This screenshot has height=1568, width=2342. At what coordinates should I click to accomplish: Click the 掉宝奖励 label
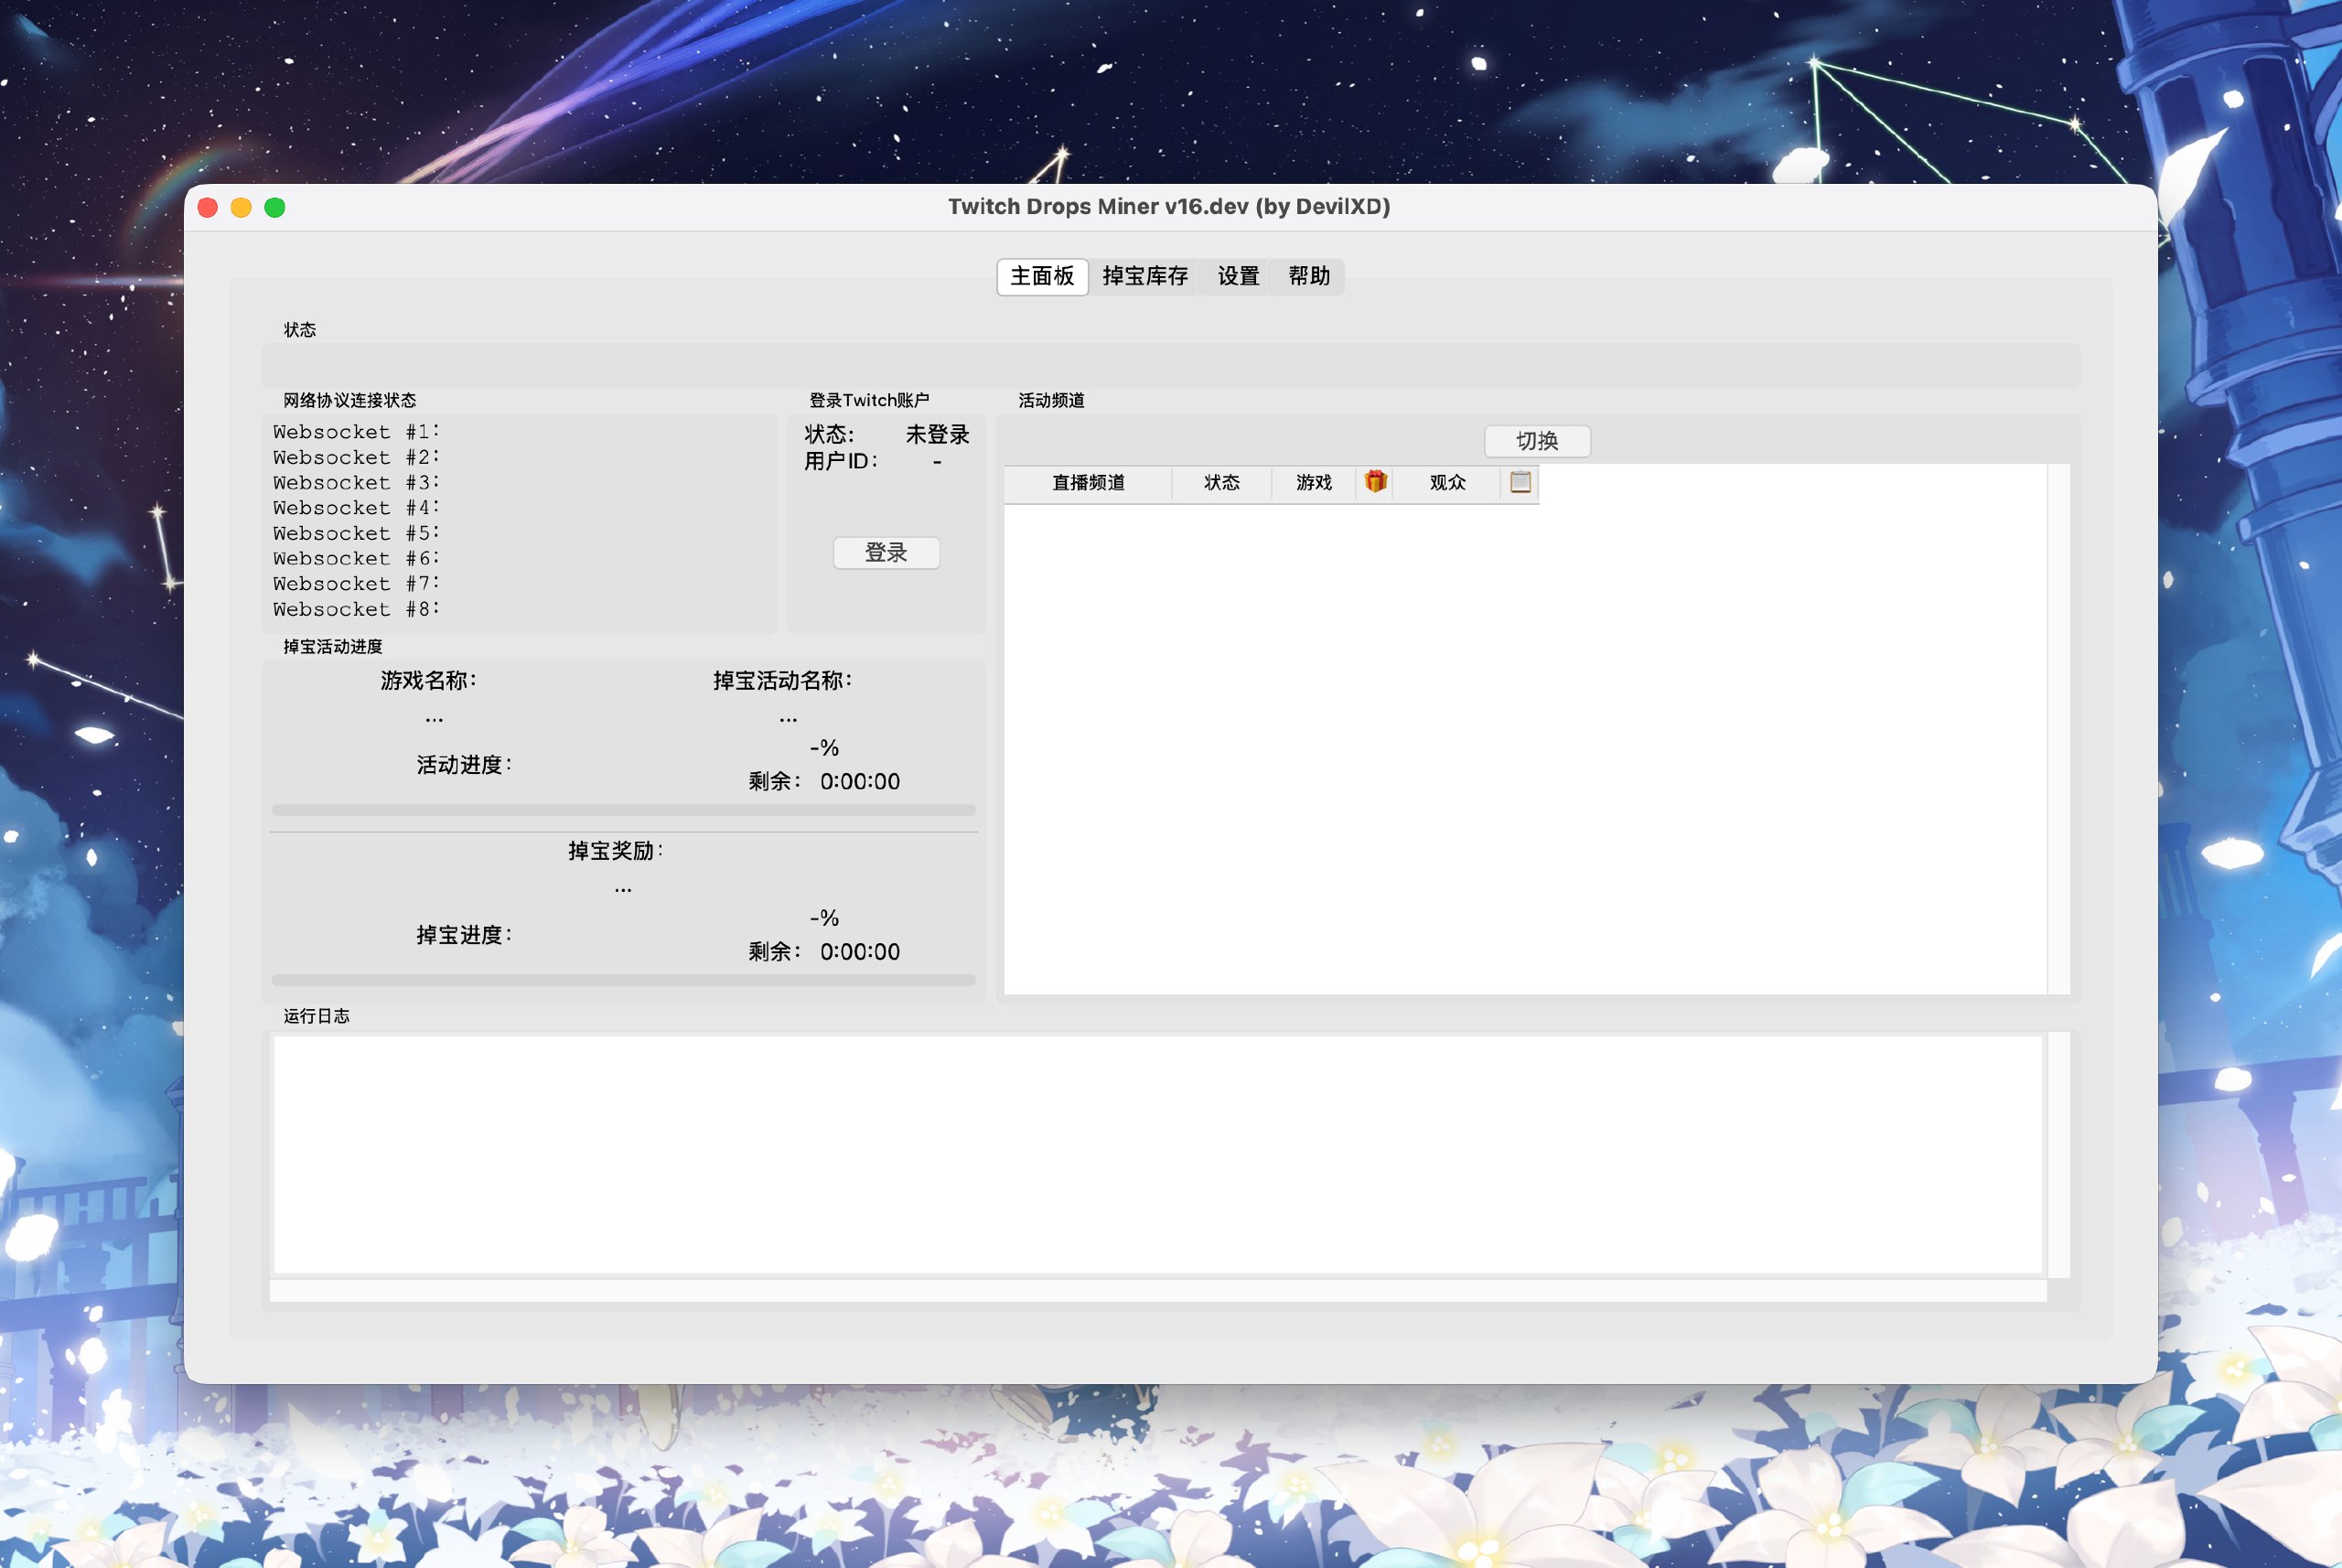click(x=616, y=851)
